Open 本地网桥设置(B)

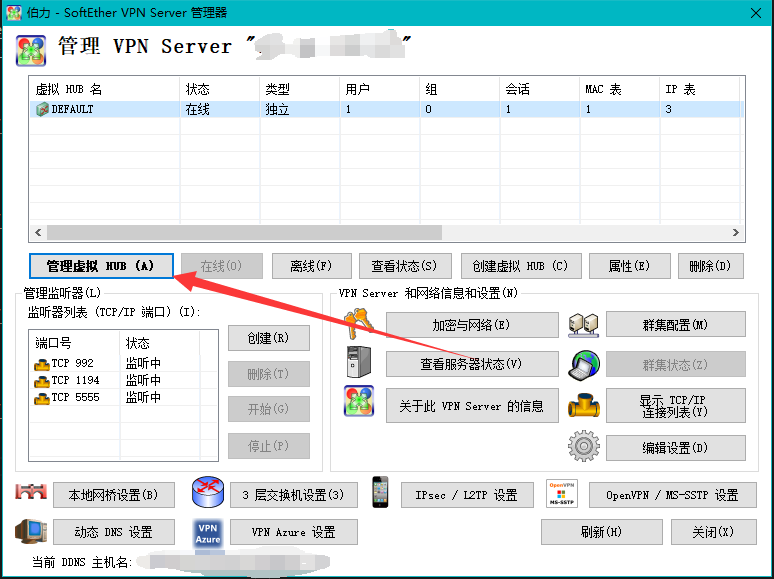[114, 495]
